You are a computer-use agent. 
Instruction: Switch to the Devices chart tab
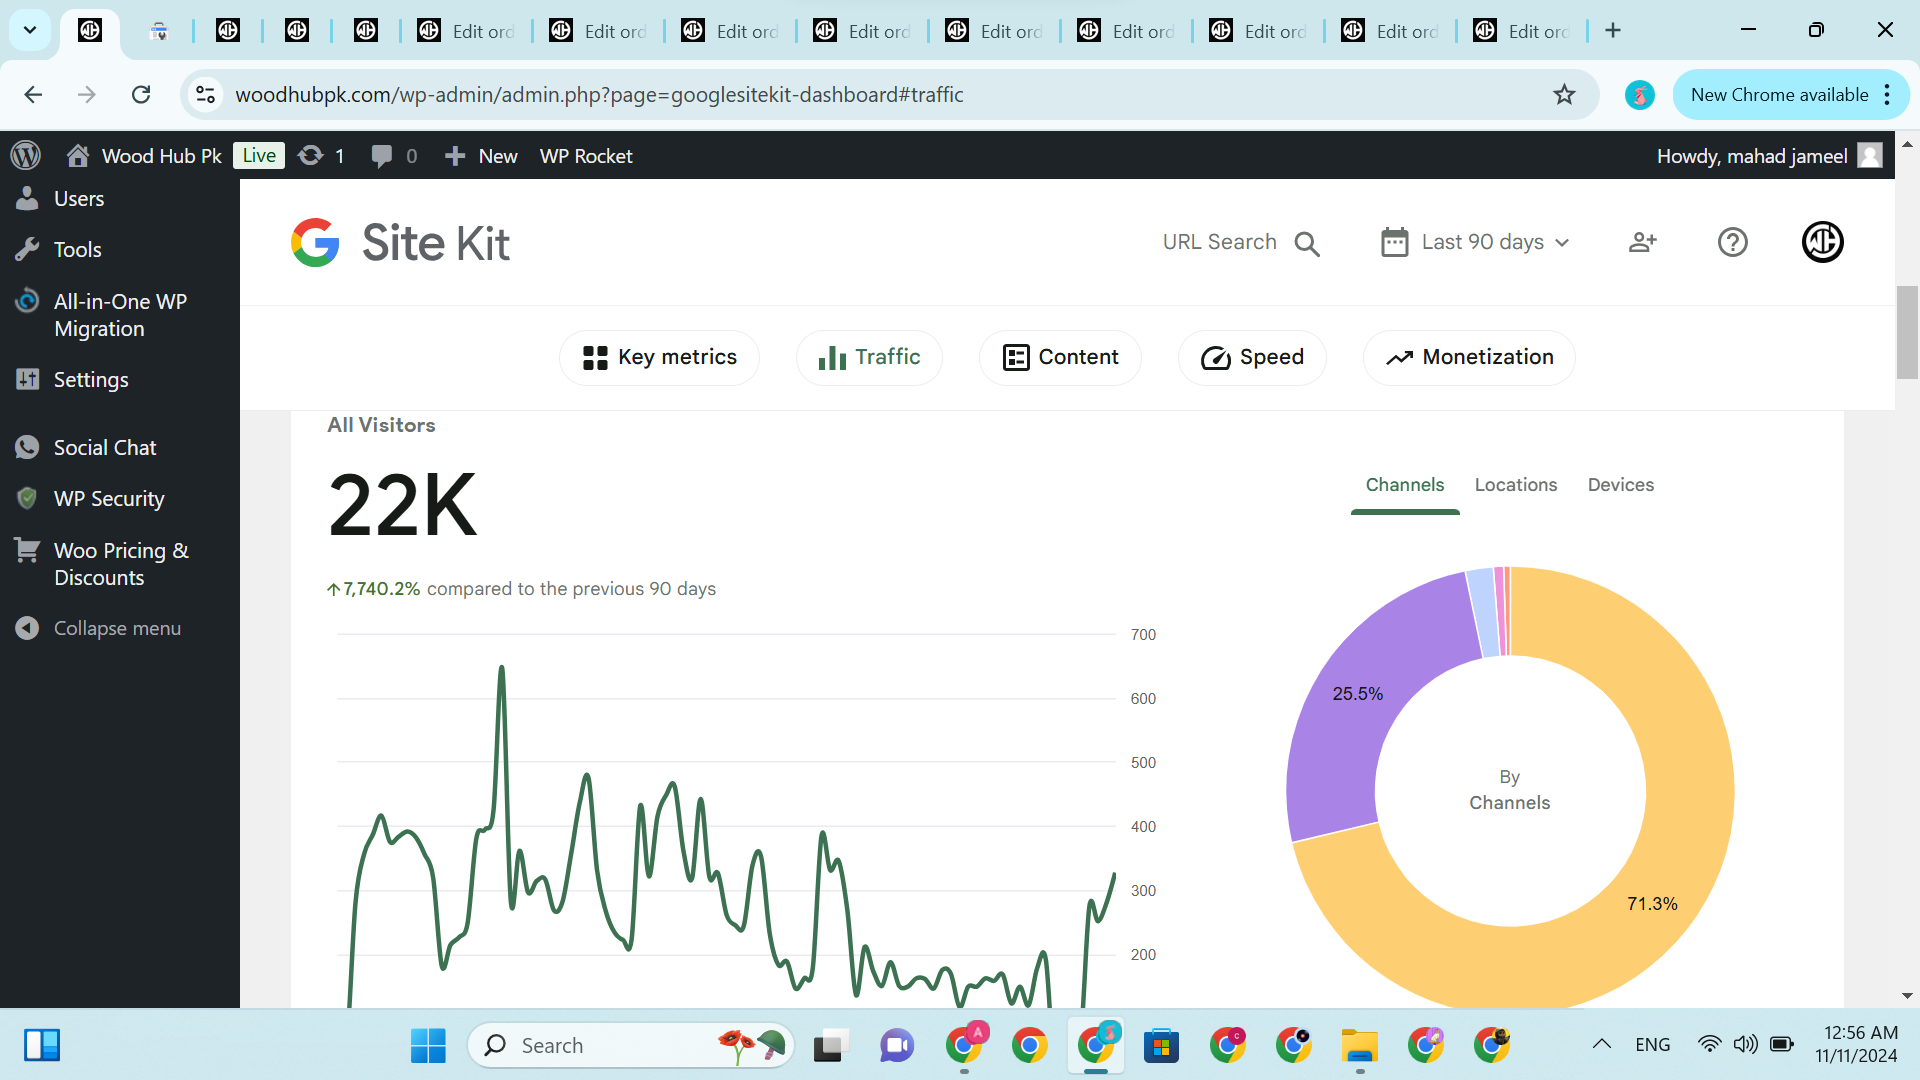[x=1620, y=485]
